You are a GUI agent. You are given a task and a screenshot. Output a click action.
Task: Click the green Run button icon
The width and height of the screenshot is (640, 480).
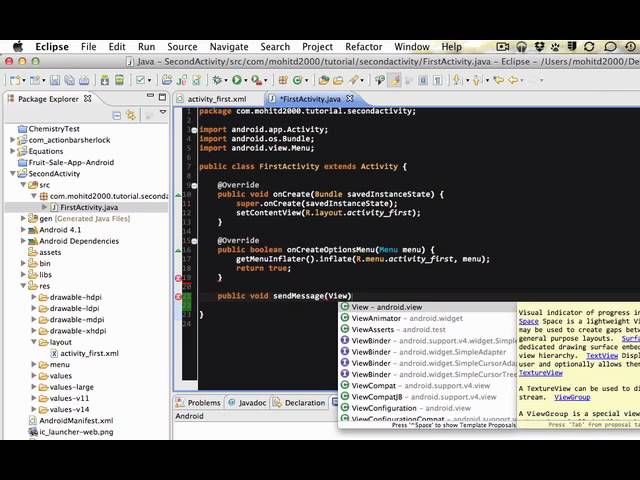[x=236, y=80]
